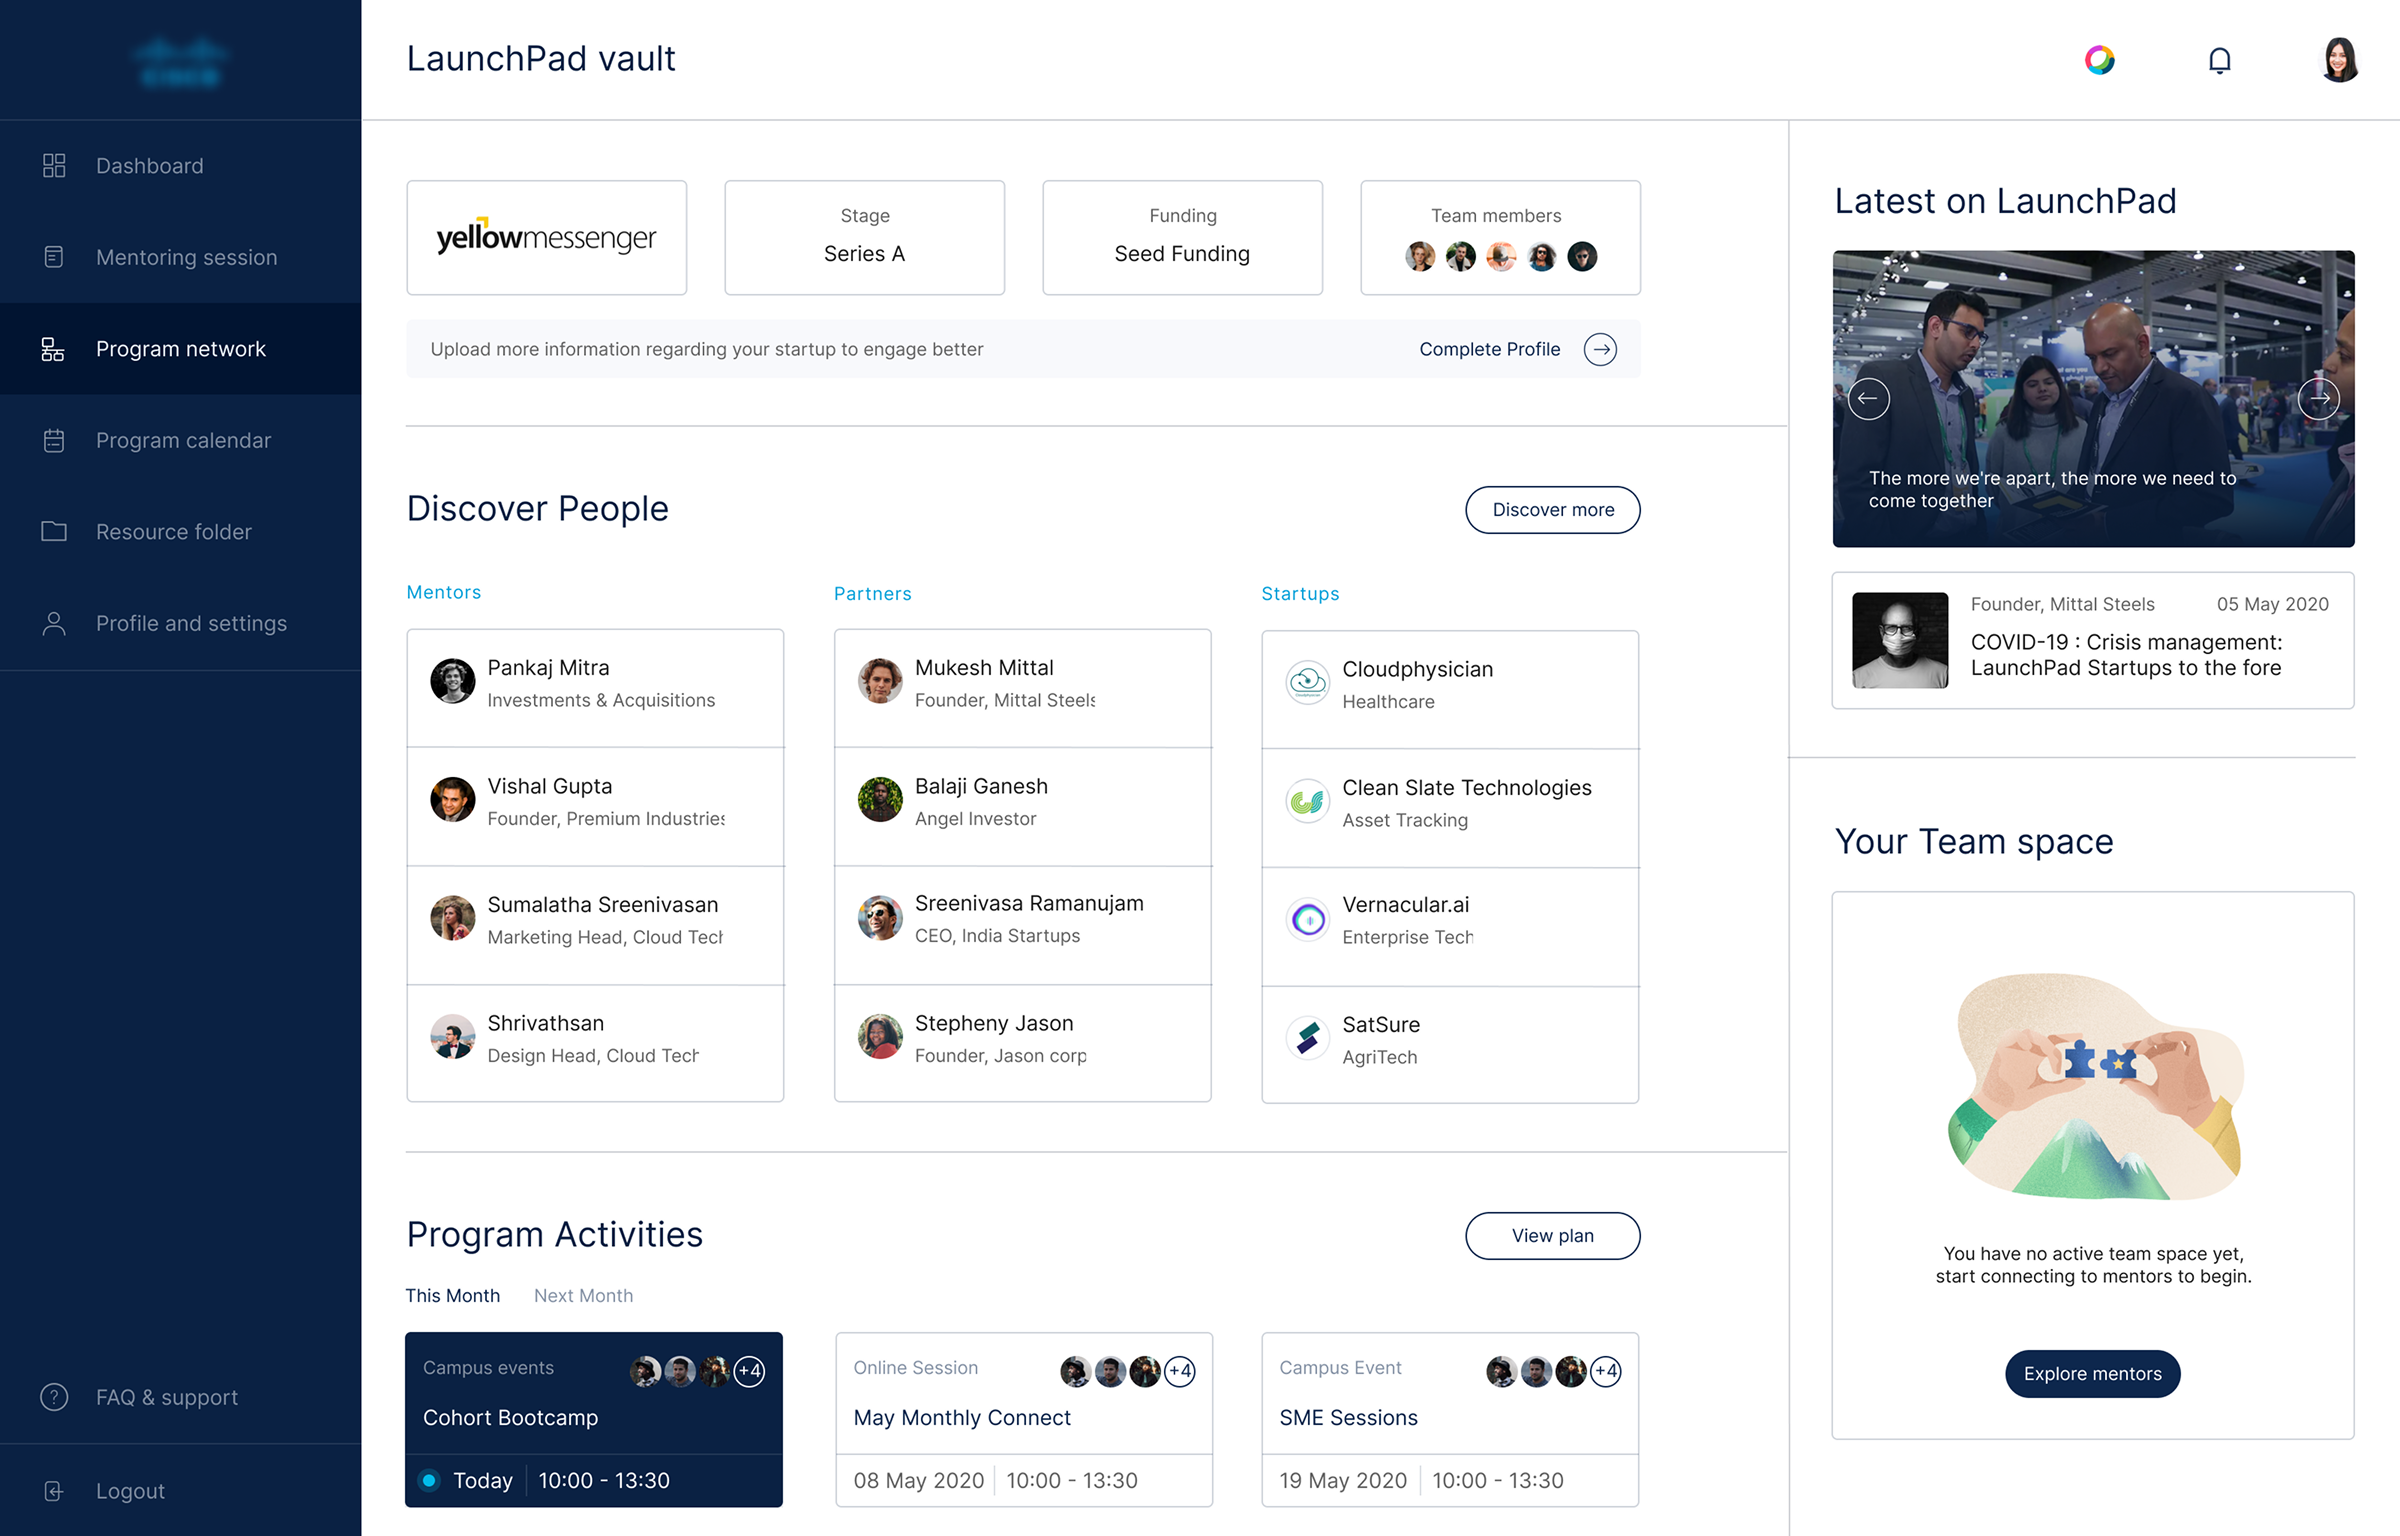Click the Program calendar icon

tap(54, 440)
